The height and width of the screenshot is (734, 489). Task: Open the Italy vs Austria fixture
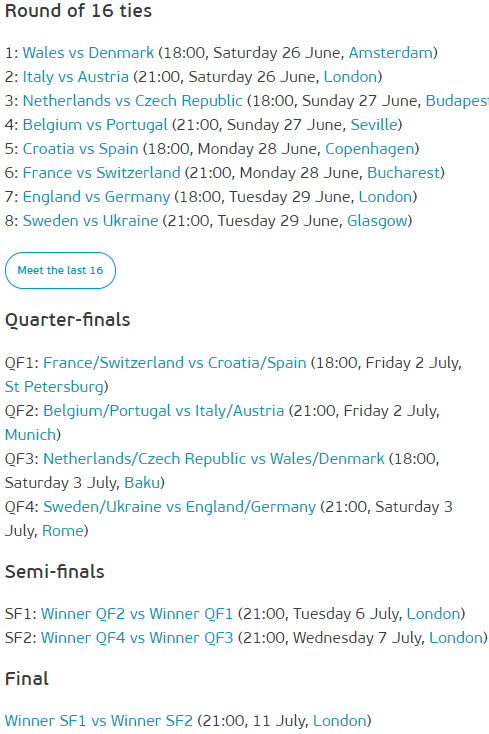75,76
